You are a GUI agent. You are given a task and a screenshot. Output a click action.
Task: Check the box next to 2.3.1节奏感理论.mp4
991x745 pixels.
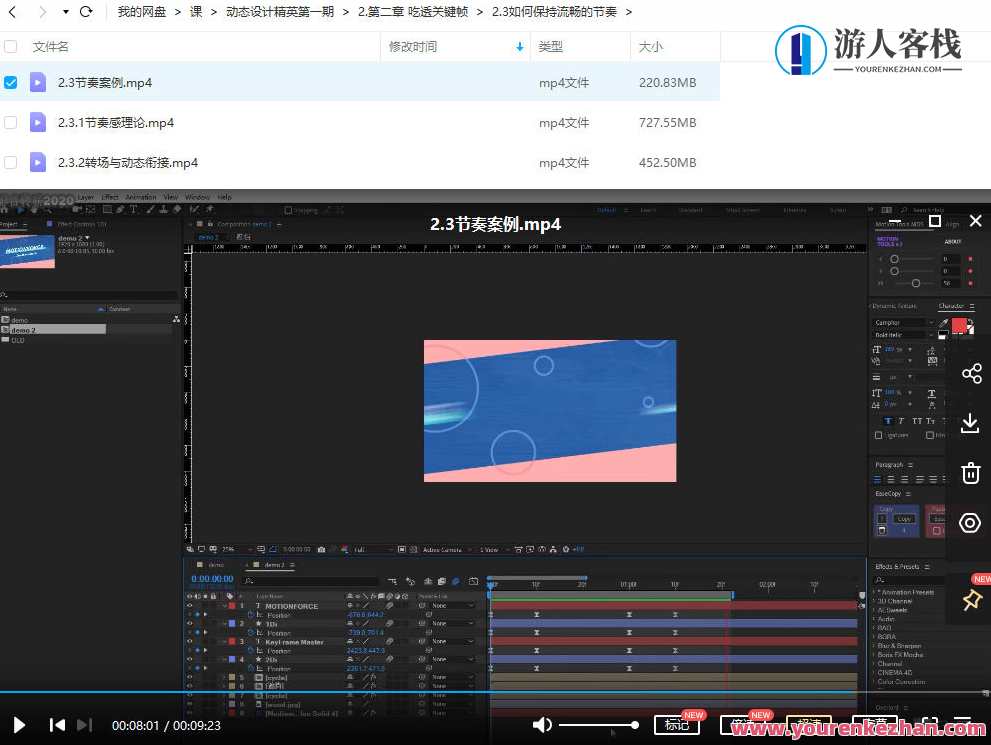click(10, 122)
